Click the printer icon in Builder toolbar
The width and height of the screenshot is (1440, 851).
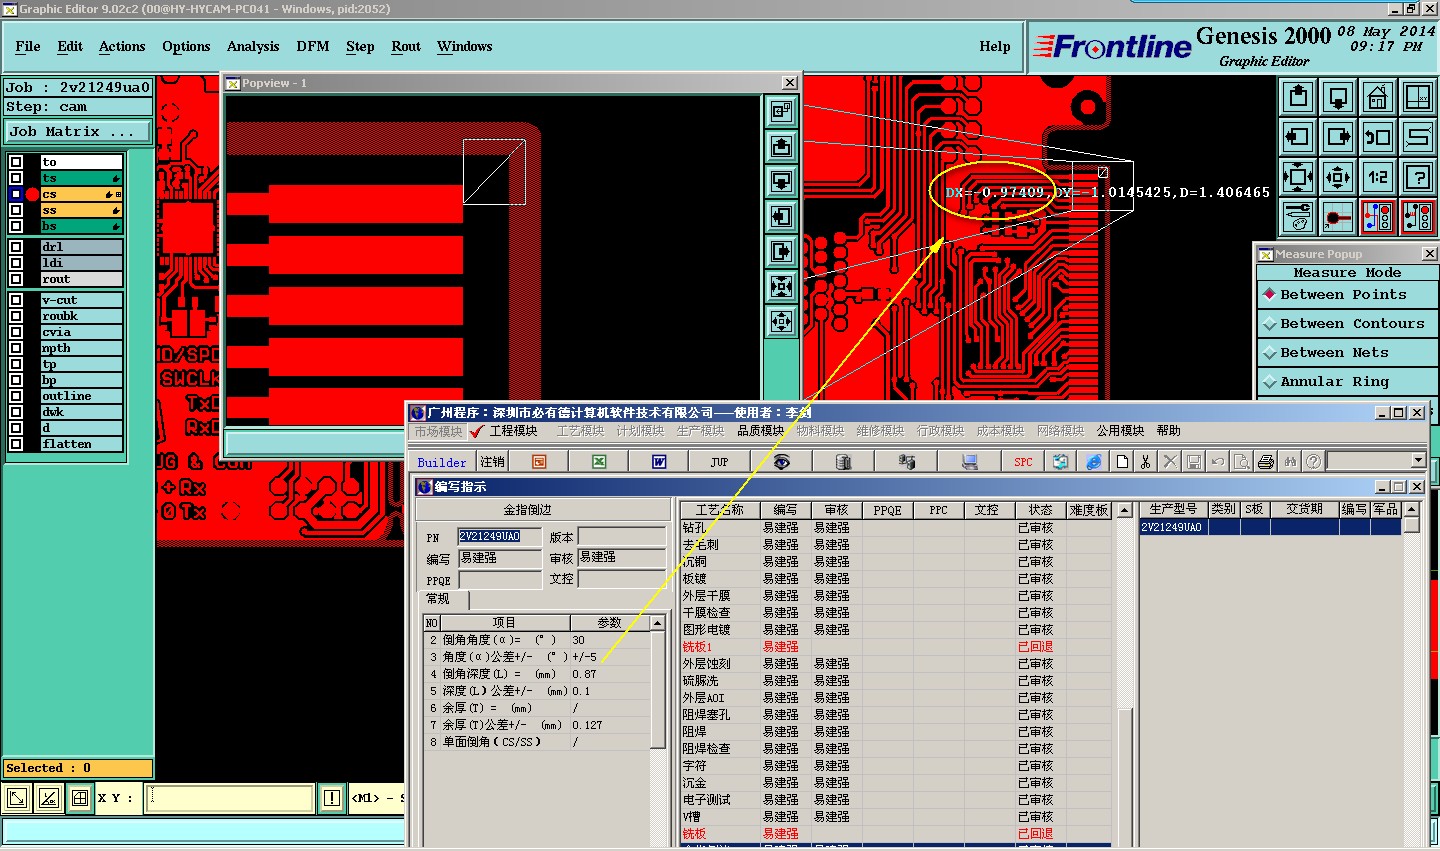1266,461
